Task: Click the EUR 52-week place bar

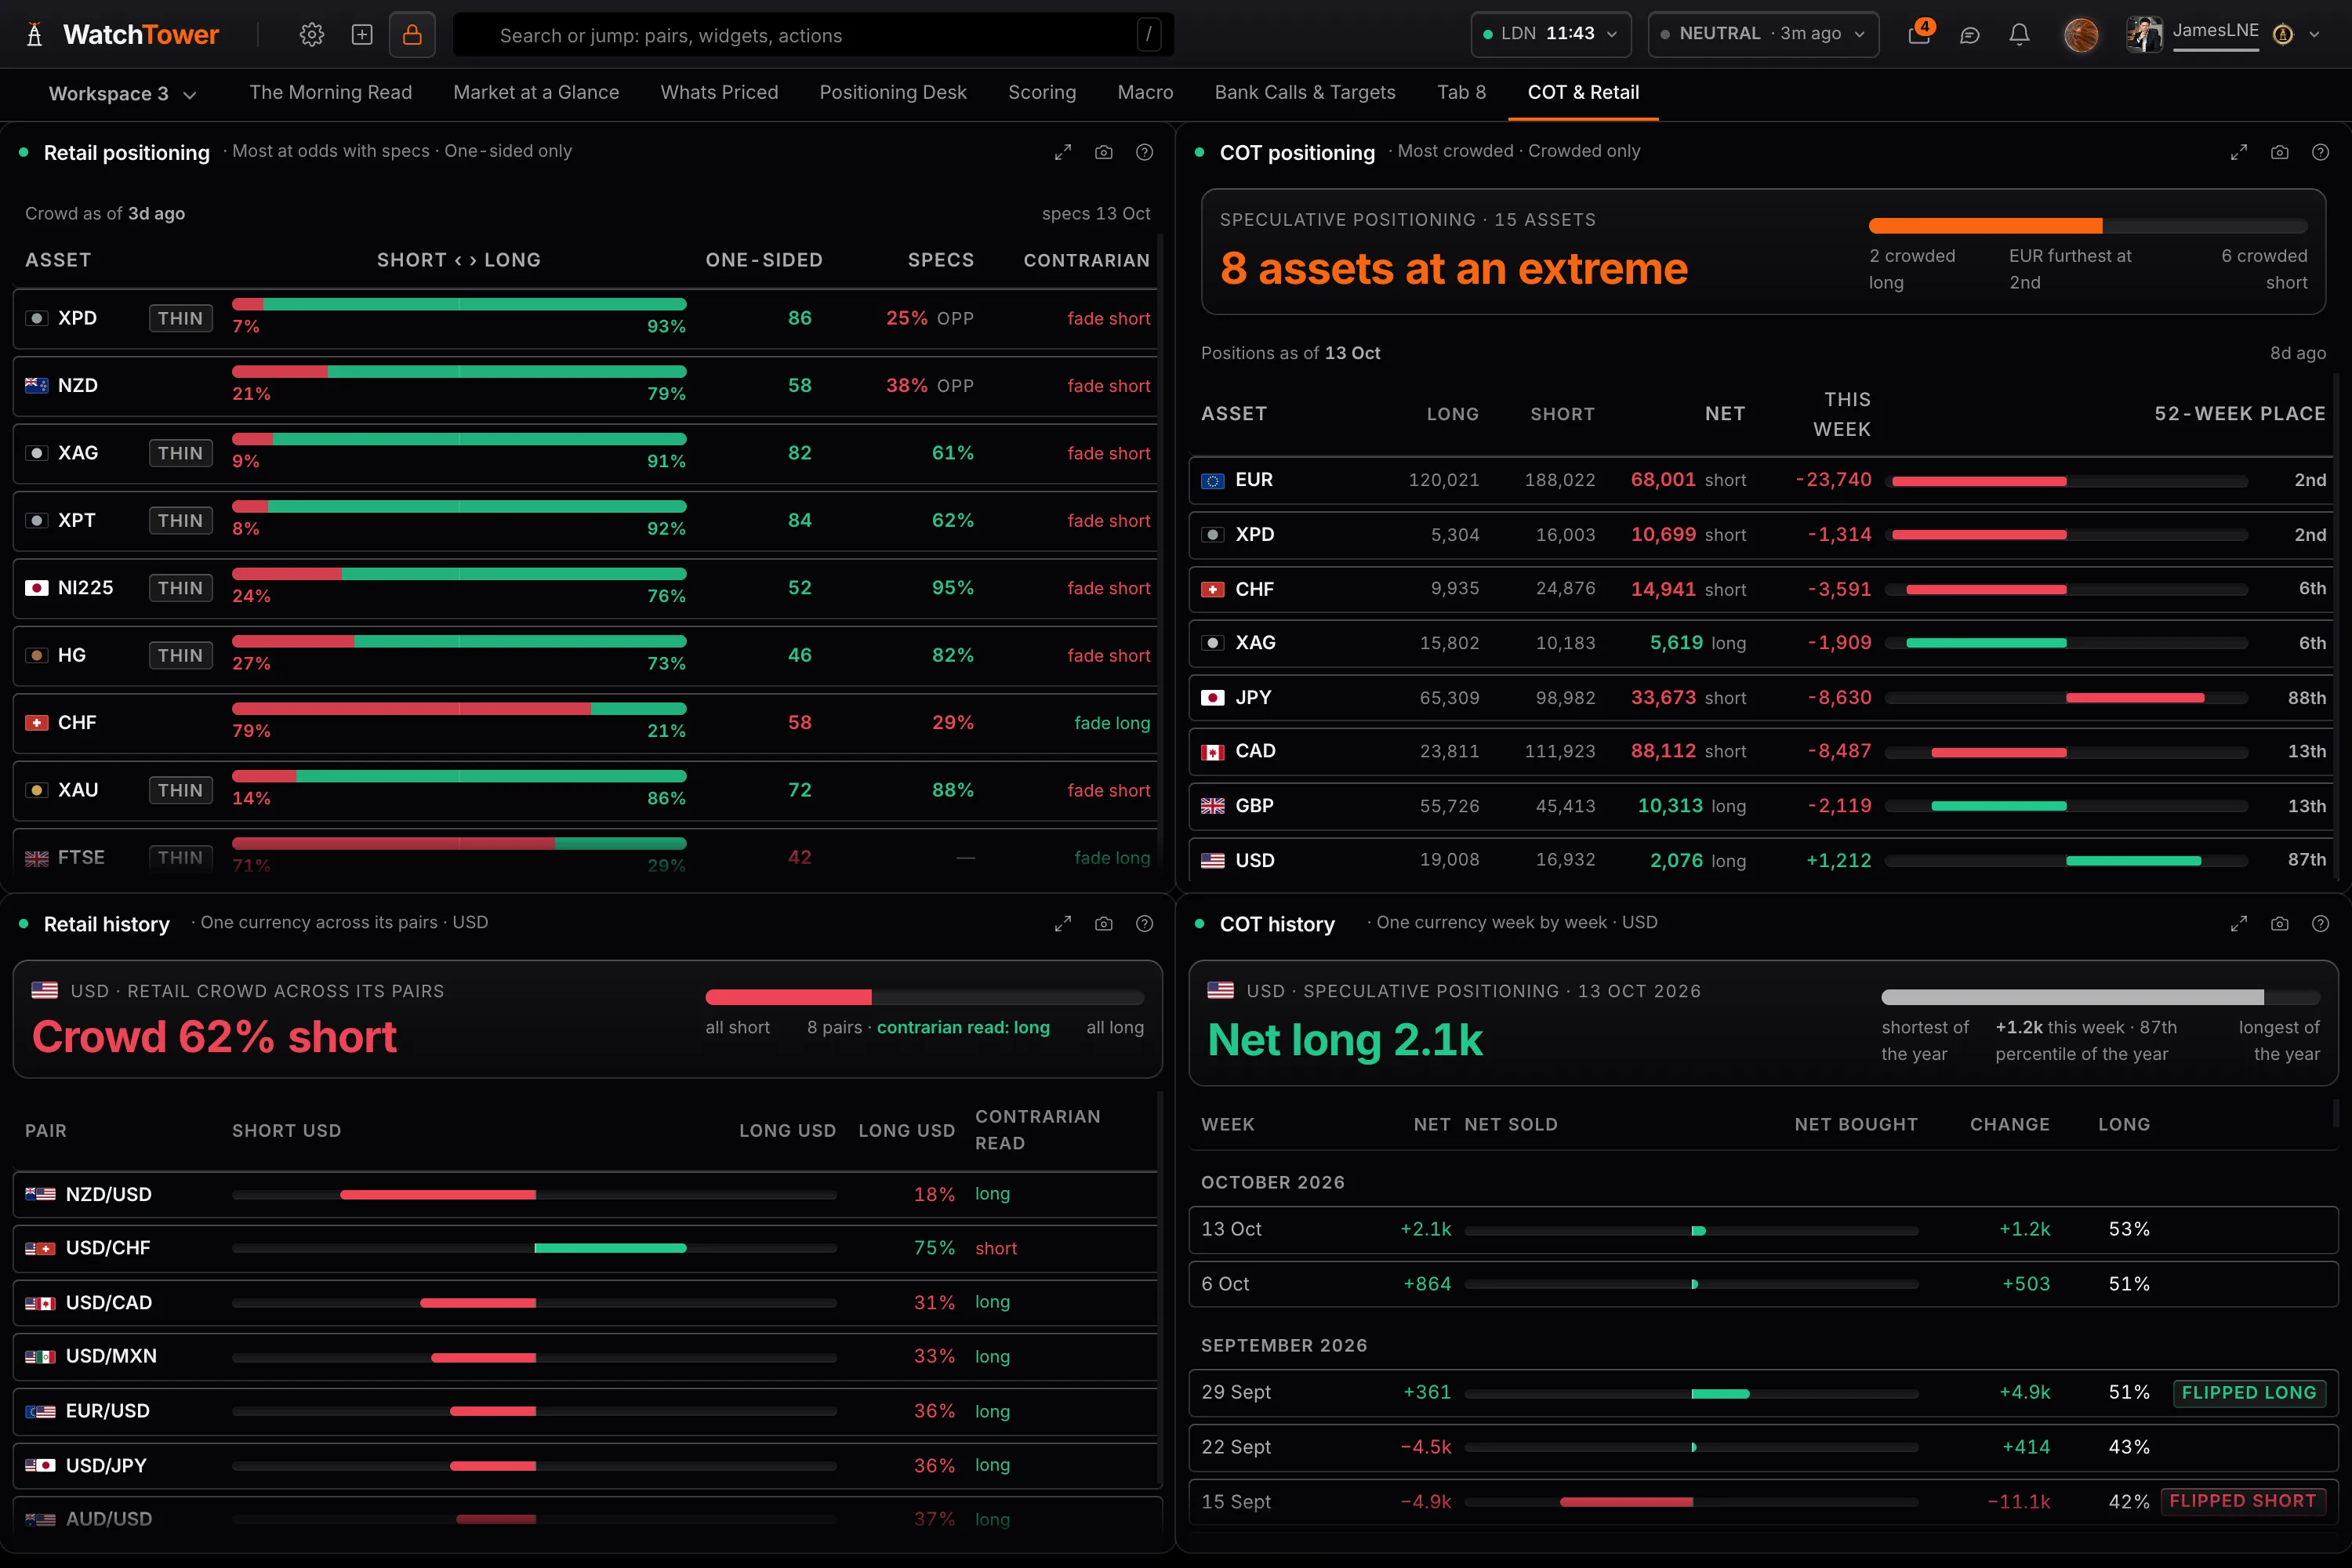Action: [2067, 481]
